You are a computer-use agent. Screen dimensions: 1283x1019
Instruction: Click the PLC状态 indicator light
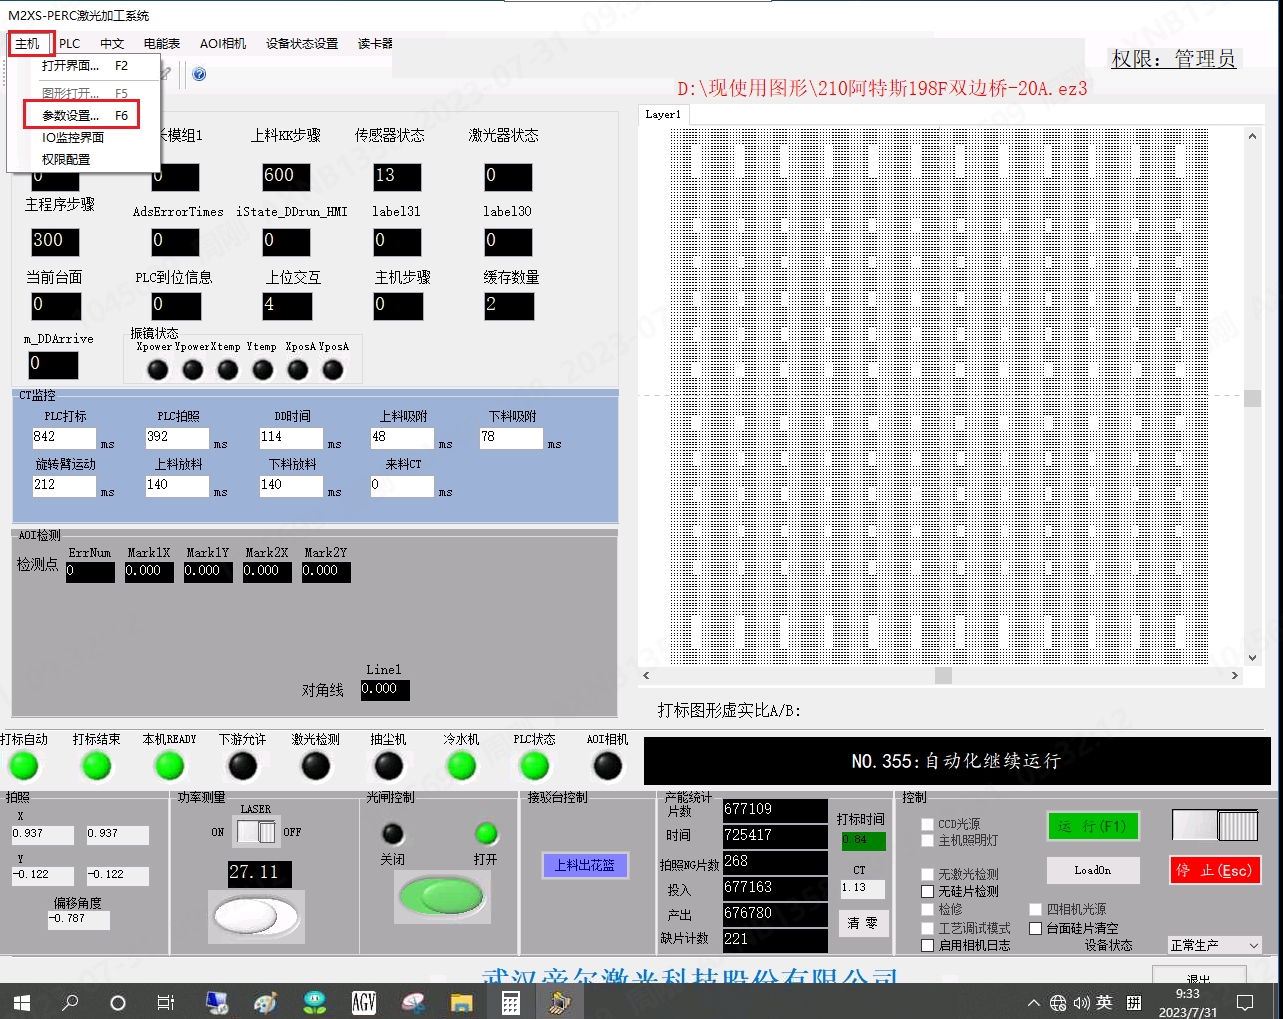click(x=535, y=766)
